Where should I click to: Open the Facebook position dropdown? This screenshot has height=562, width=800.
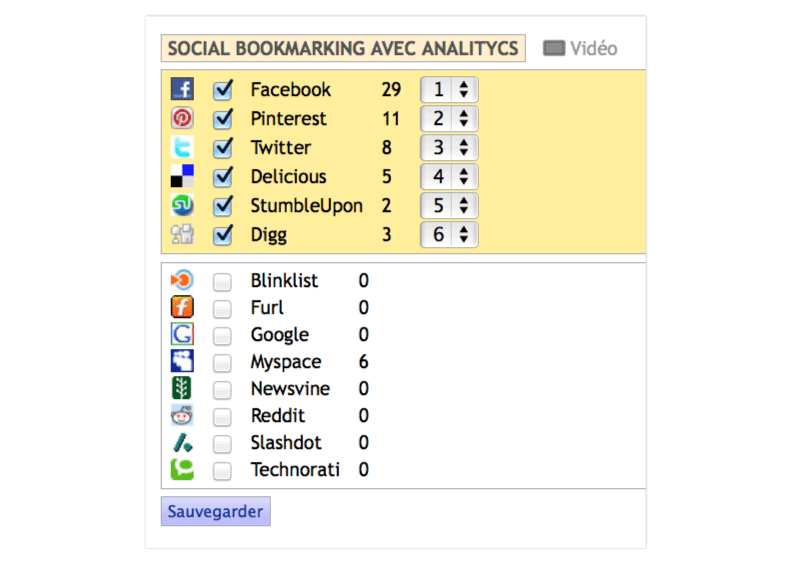click(x=449, y=89)
